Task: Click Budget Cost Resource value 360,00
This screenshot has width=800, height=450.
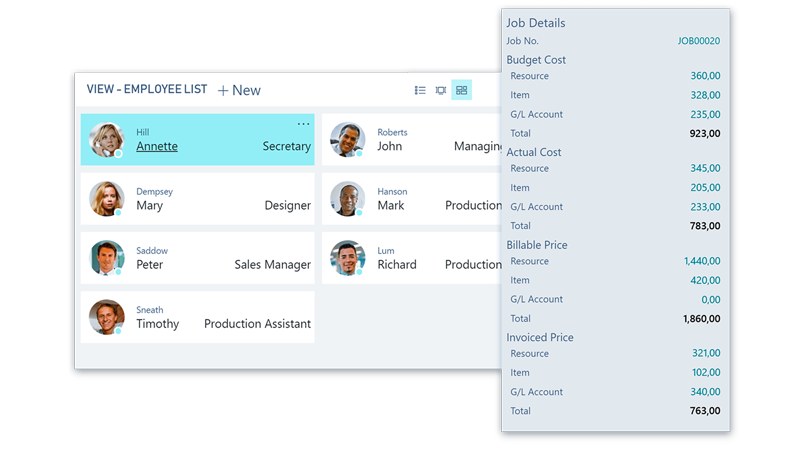Action: [705, 76]
